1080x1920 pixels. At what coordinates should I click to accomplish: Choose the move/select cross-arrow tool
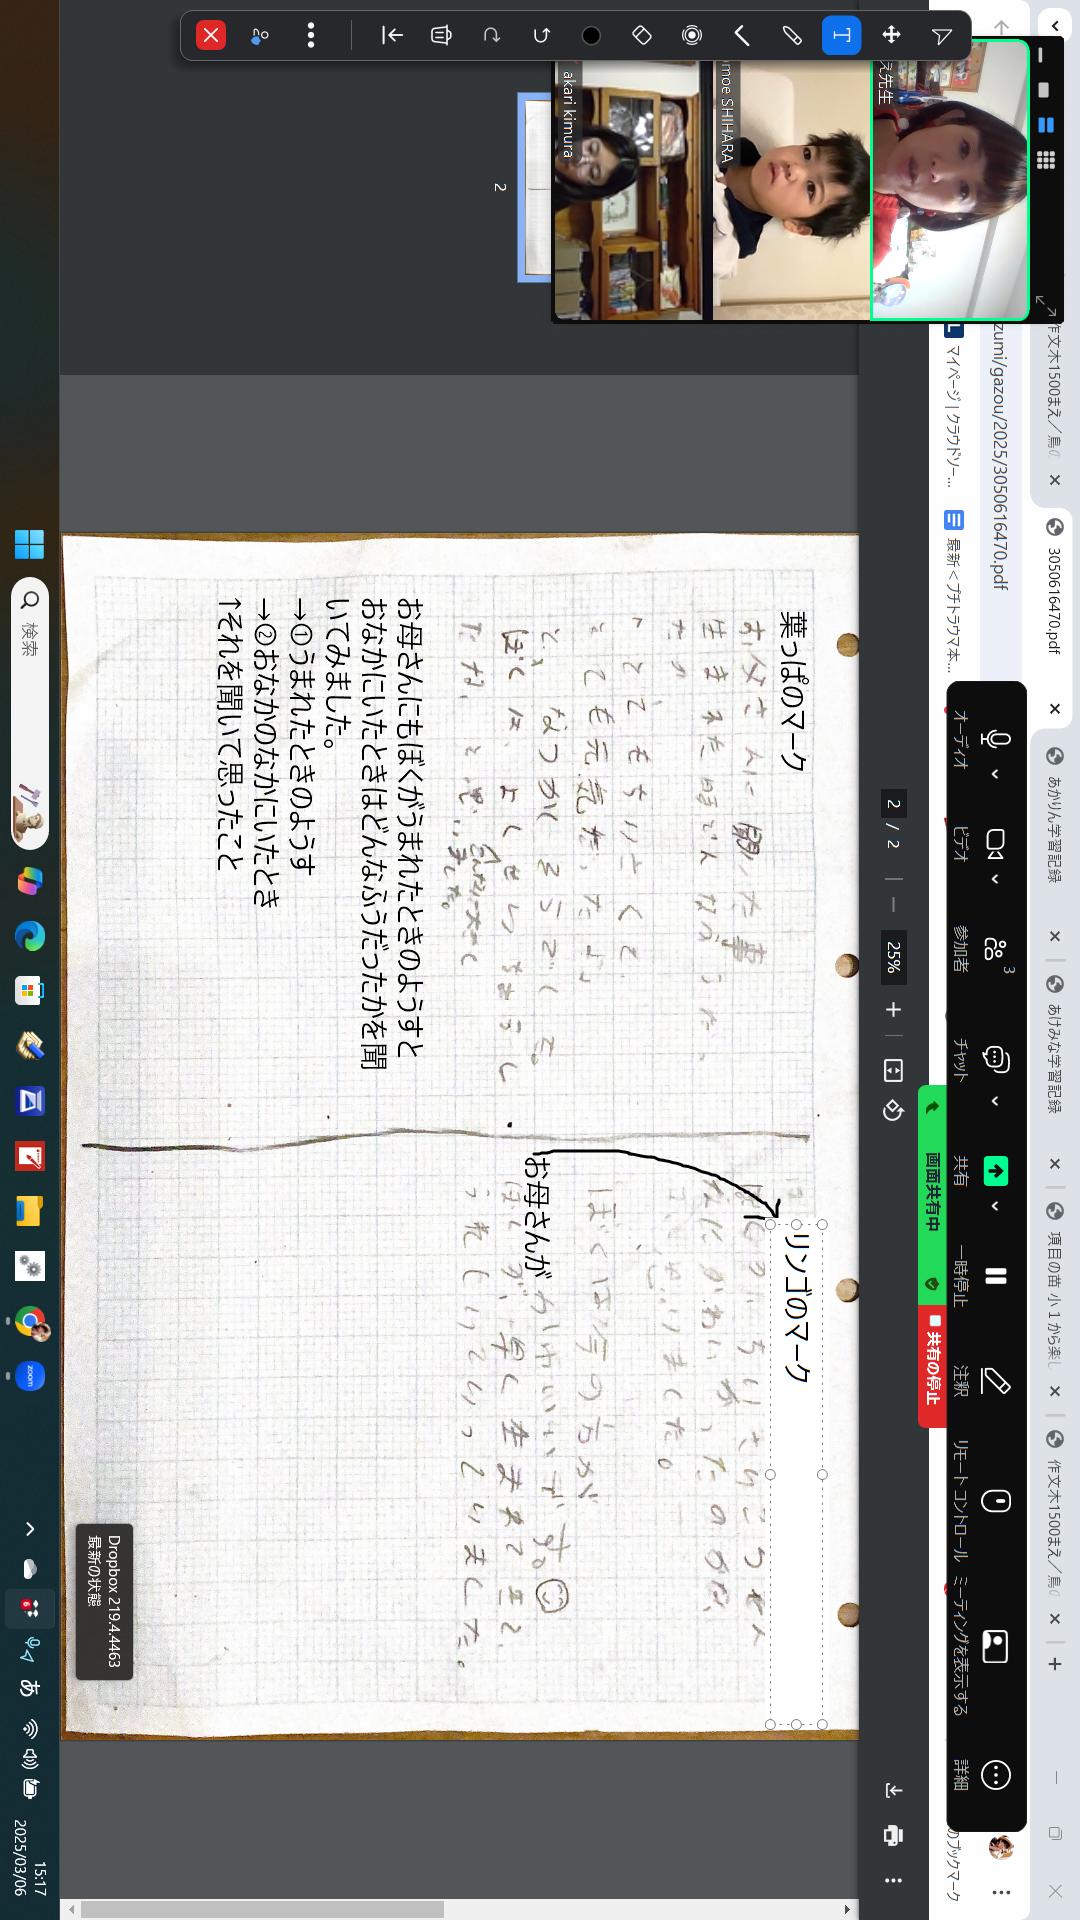[891, 36]
